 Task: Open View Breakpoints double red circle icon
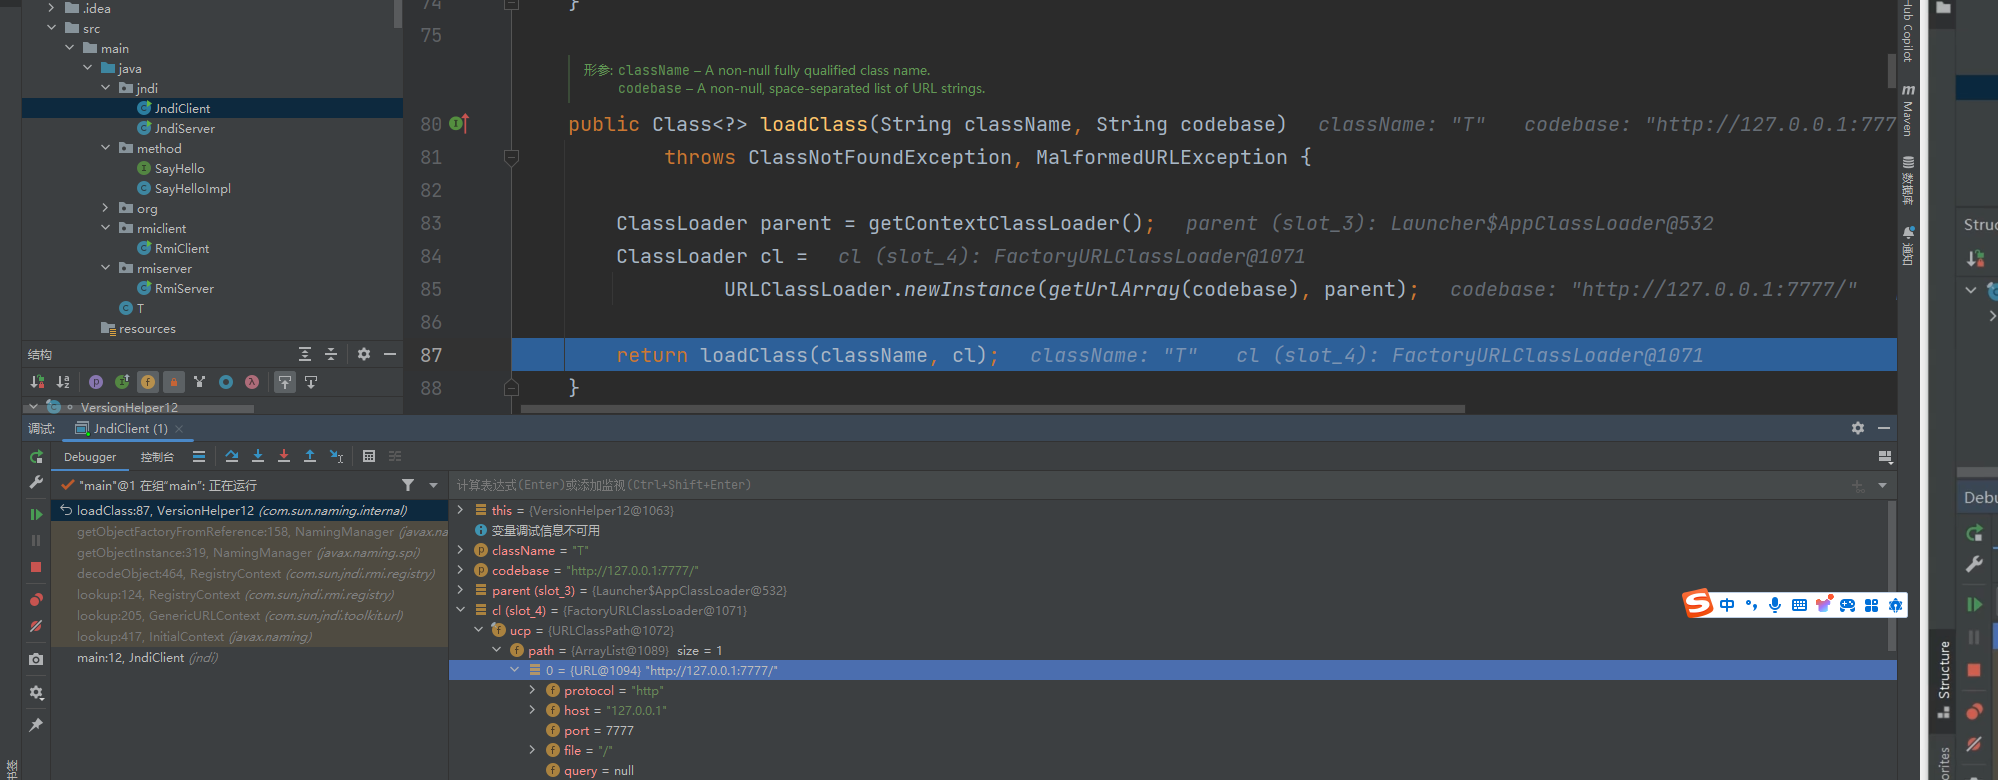(36, 600)
